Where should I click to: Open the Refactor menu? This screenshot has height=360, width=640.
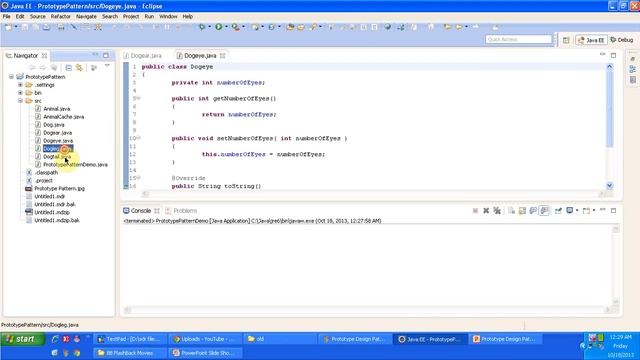coord(60,16)
